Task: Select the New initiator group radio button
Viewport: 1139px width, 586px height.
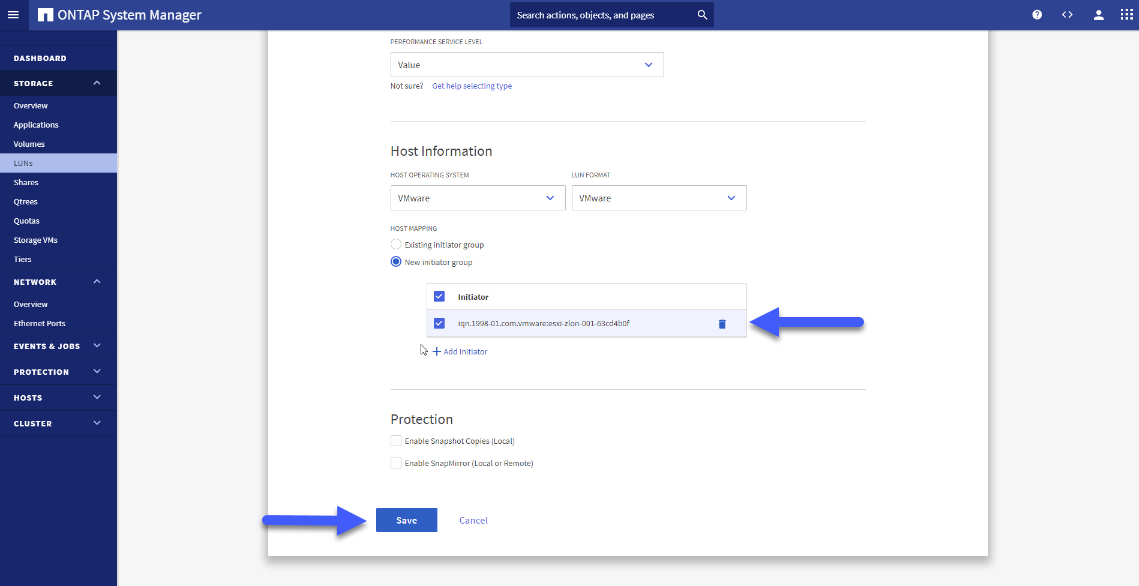Action: (x=396, y=262)
